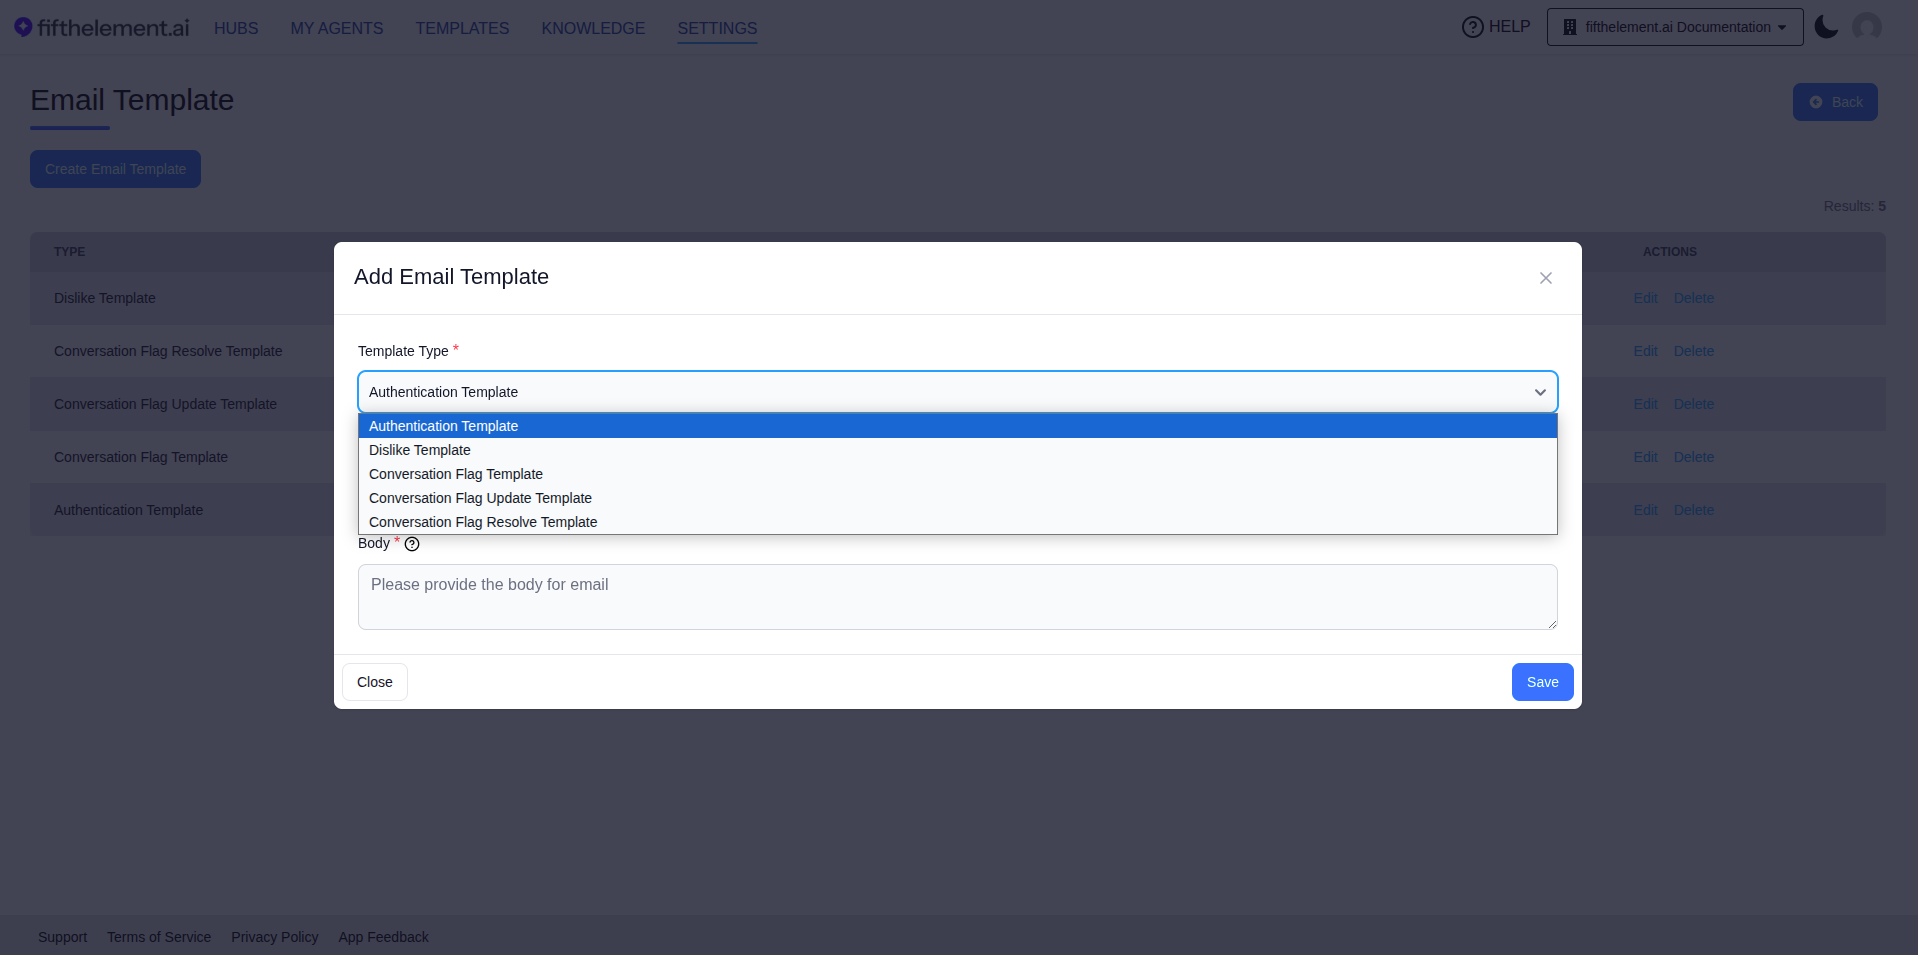
Task: Click the Body field help icon
Action: pos(412,544)
